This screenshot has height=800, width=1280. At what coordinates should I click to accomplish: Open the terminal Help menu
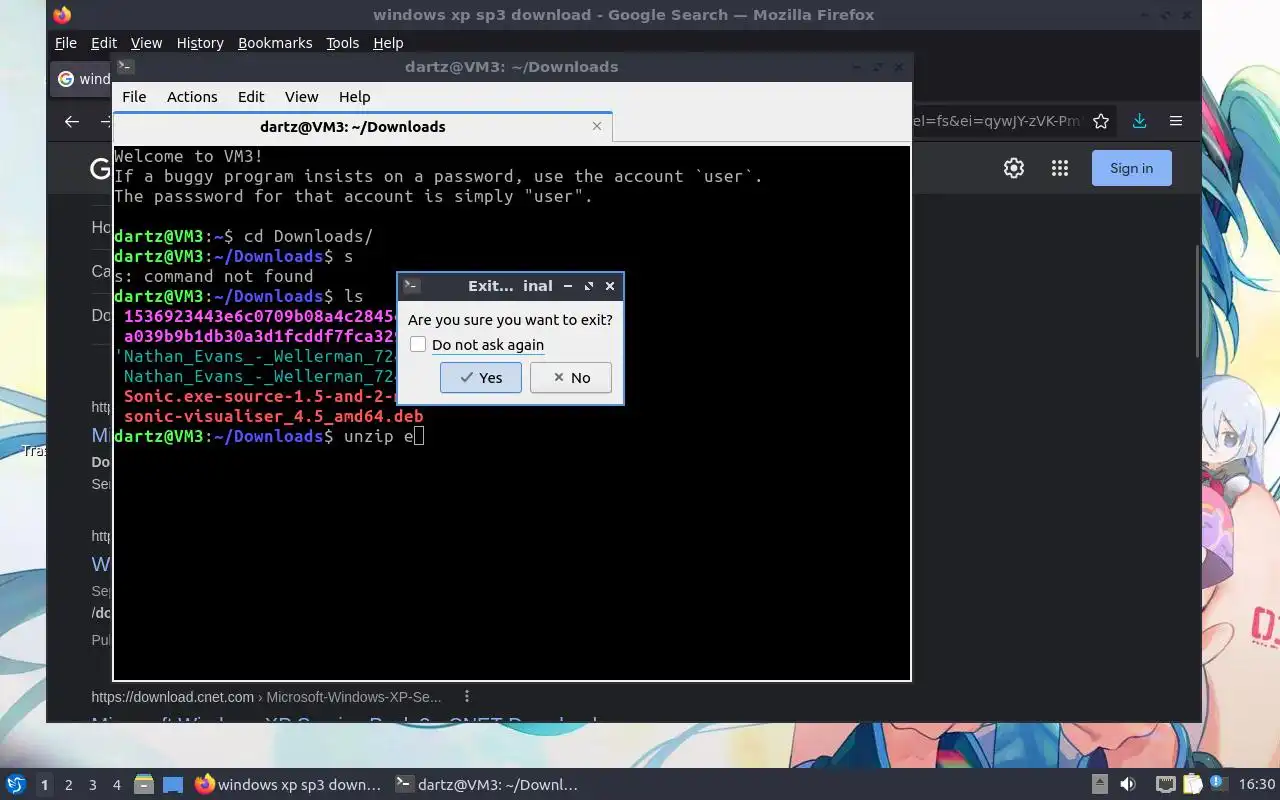pos(355,97)
